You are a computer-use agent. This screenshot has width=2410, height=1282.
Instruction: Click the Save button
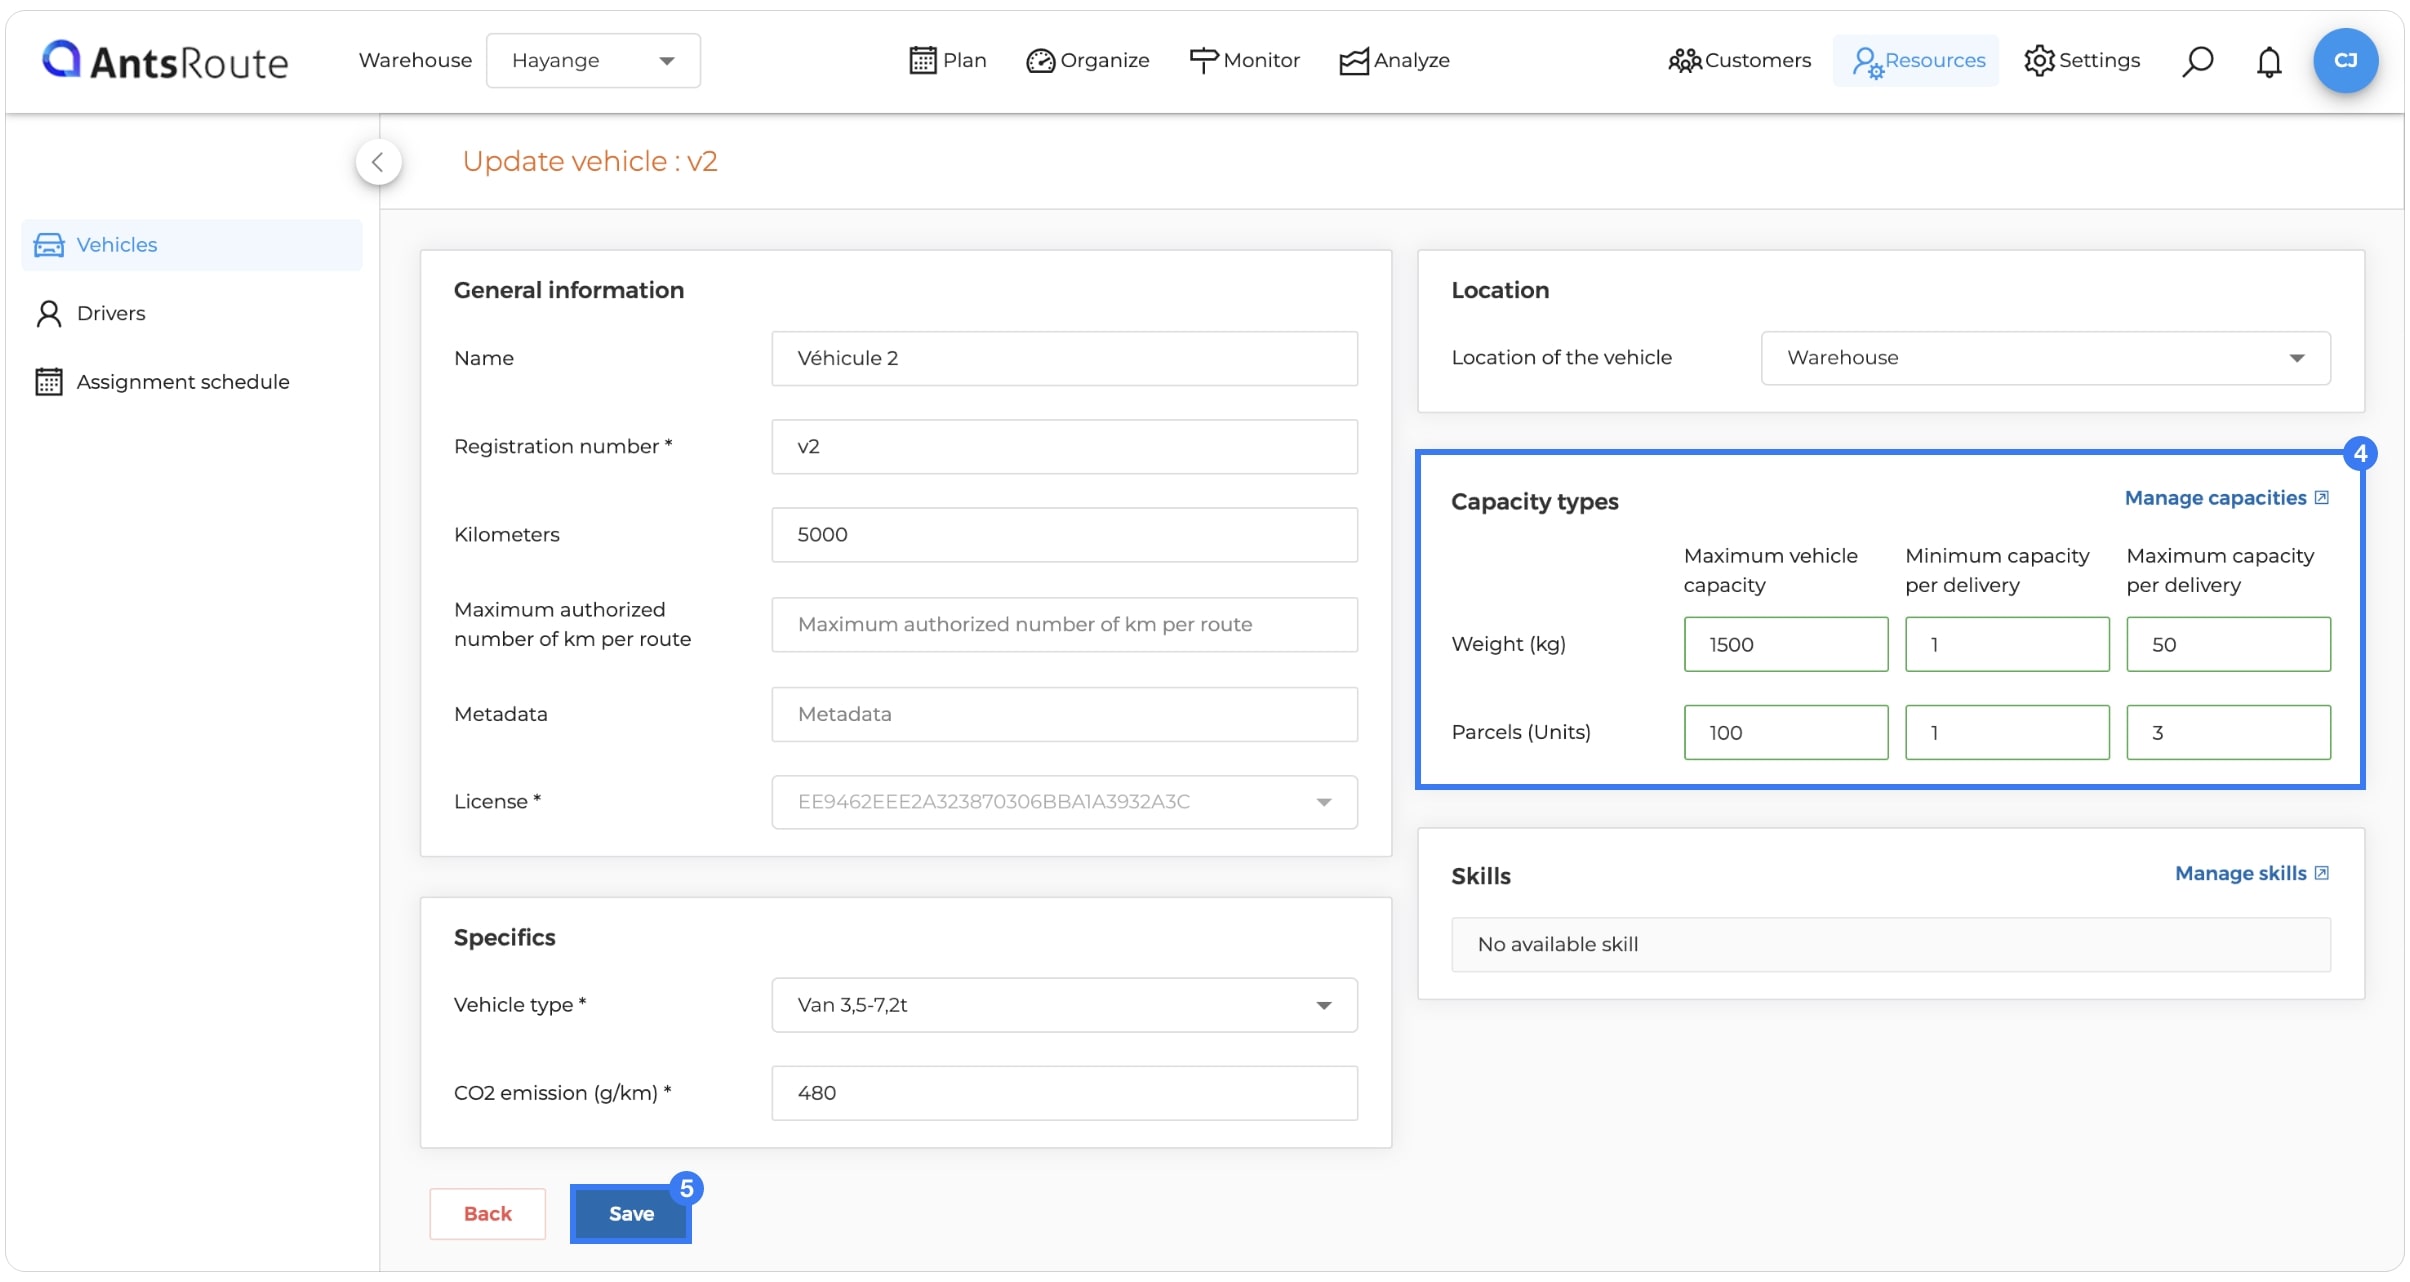(631, 1214)
